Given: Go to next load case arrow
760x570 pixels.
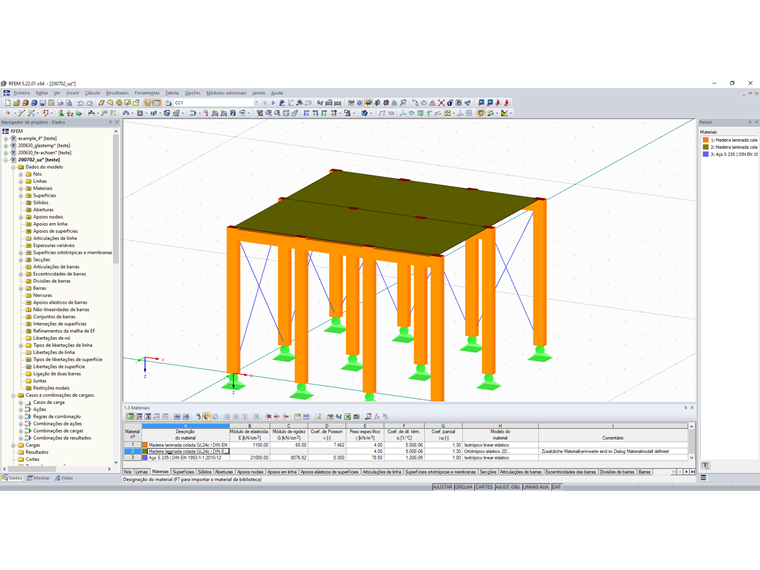Looking at the screenshot, I should click(273, 103).
